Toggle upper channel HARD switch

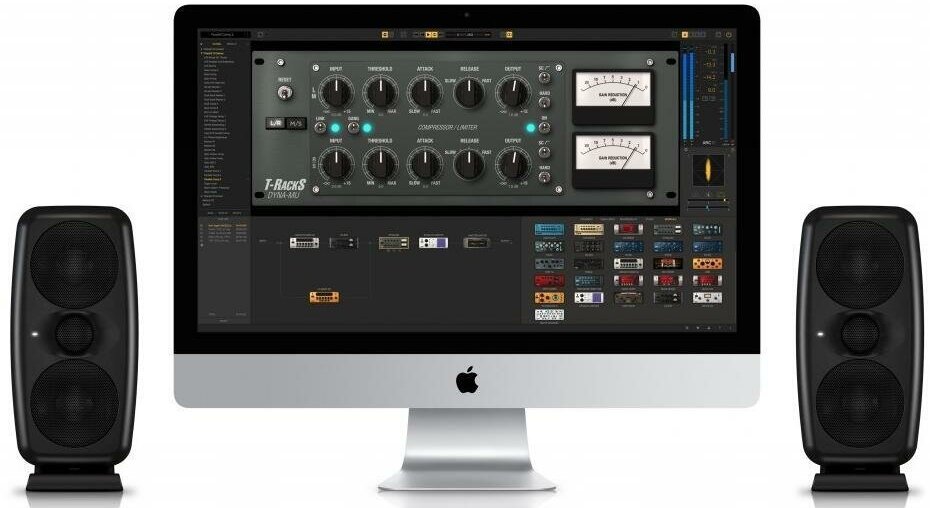tap(544, 102)
